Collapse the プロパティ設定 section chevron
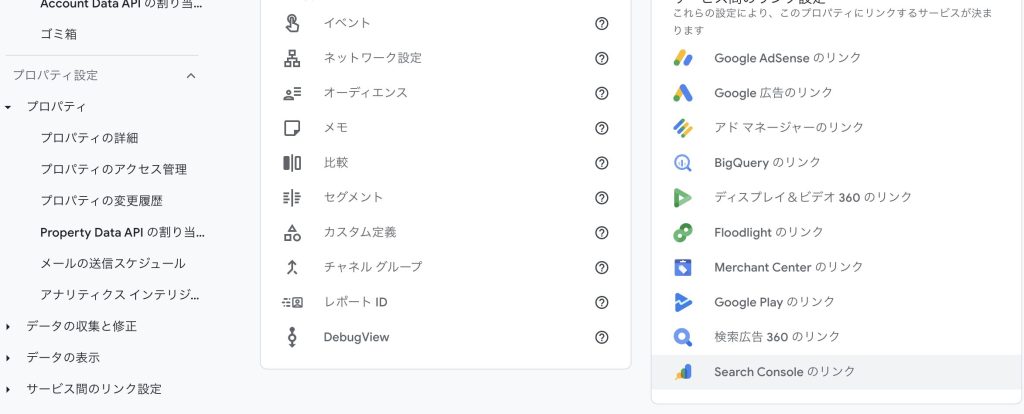The image size is (1024, 414). click(x=191, y=75)
